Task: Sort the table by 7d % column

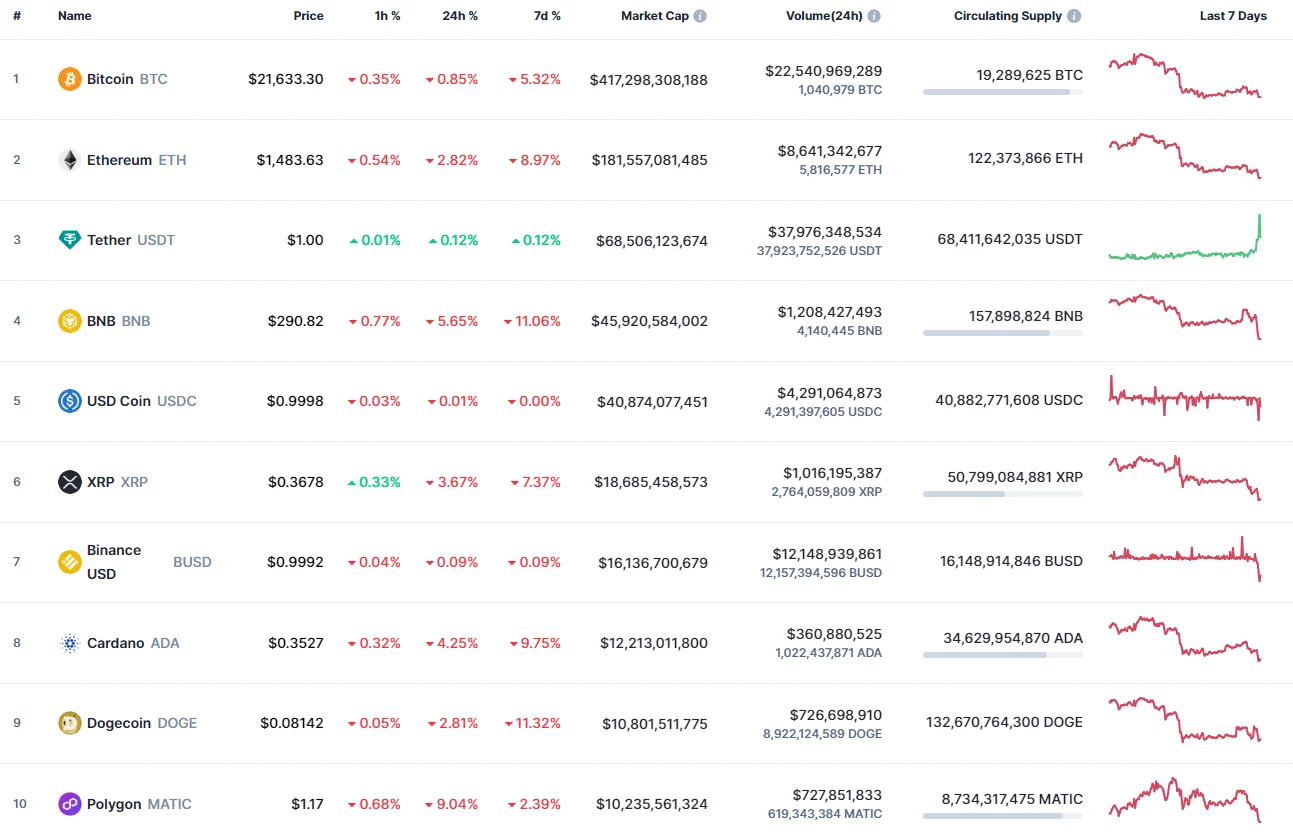Action: (547, 16)
